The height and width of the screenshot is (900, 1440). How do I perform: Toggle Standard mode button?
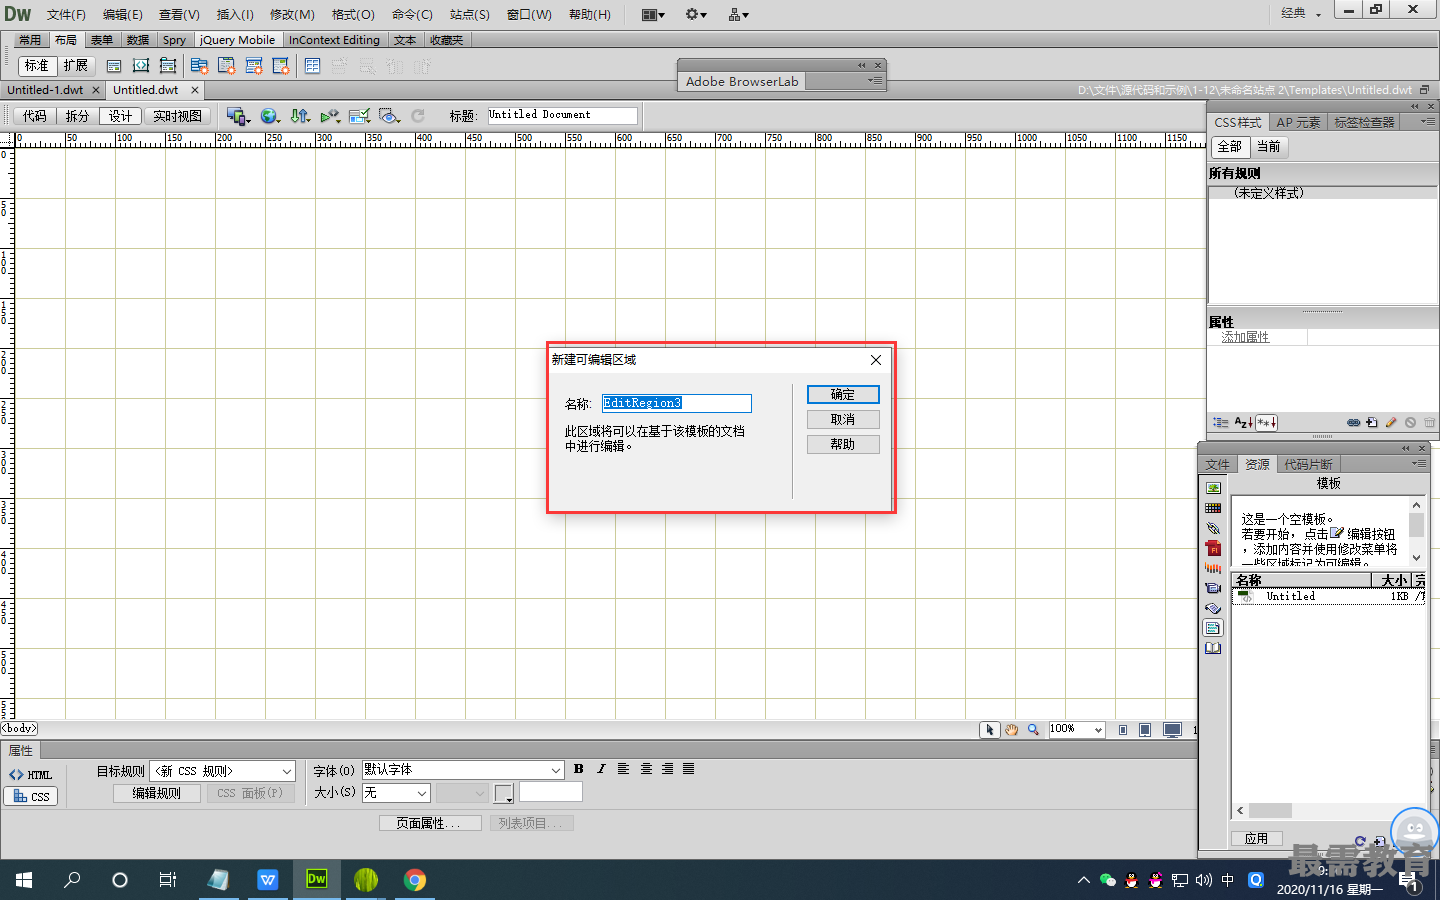(37, 66)
